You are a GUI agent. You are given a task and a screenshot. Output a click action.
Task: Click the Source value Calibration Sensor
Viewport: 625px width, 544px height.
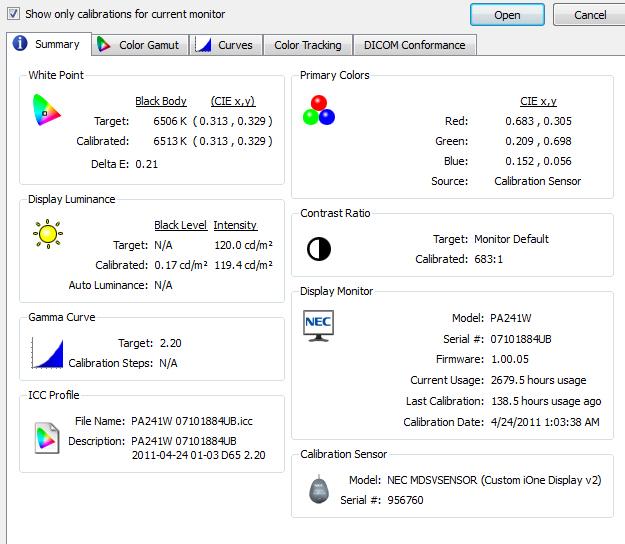[x=537, y=181]
